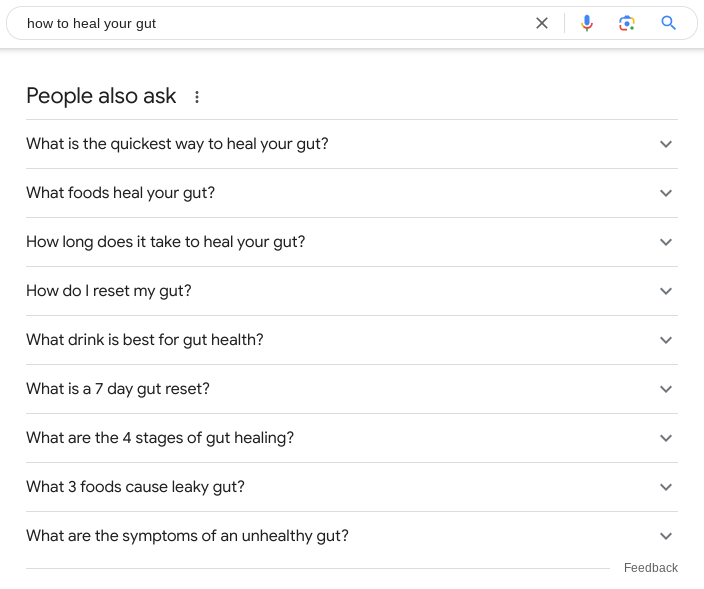The height and width of the screenshot is (589, 704).
Task: Expand "How long does it take to heal your gut?"
Action: click(165, 242)
